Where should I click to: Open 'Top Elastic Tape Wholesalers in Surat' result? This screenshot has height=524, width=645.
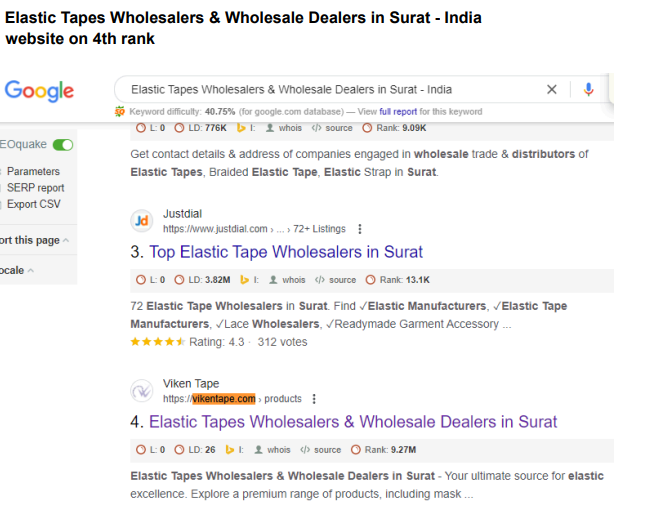pos(285,252)
